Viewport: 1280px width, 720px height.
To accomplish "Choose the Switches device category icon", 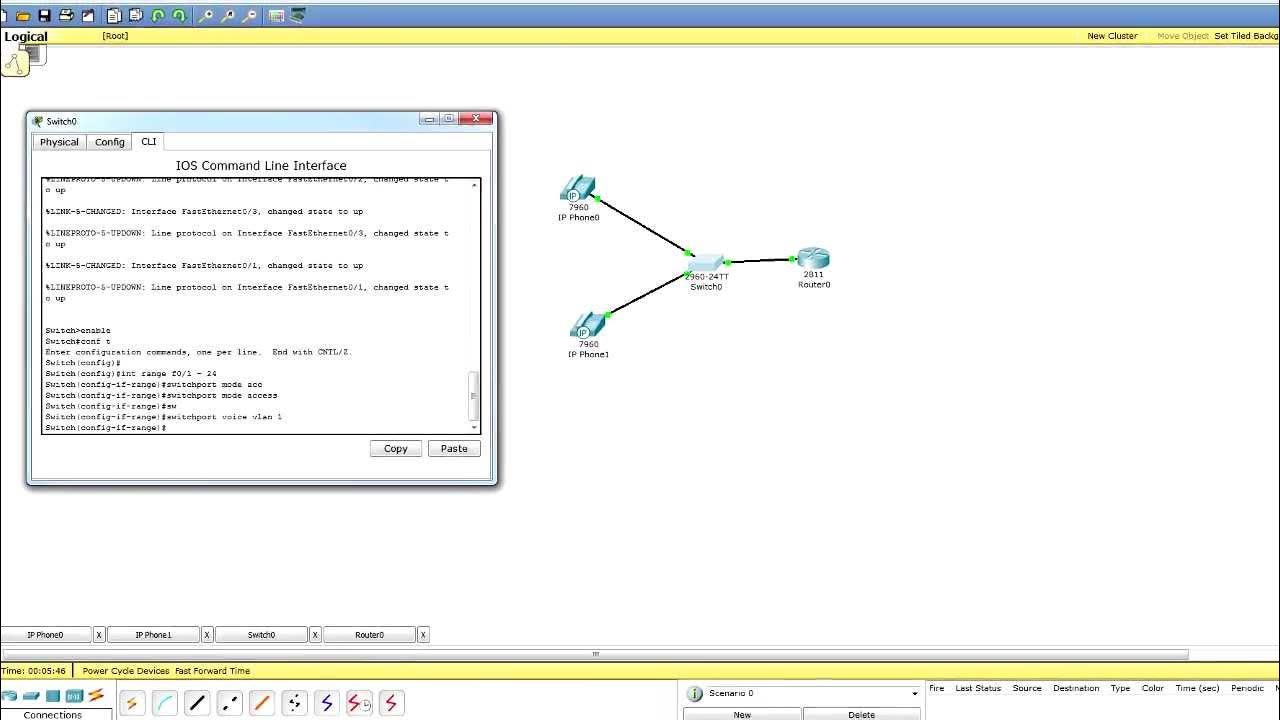I will point(31,696).
